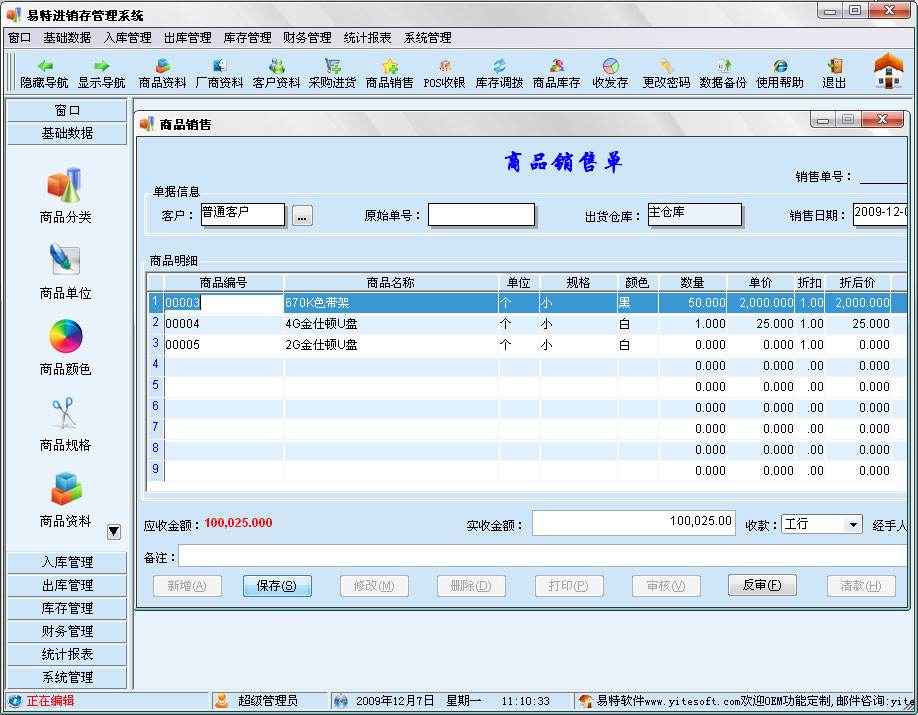Open 商品分类 in the sidebar
This screenshot has height=715, width=918.
pyautogui.click(x=63, y=195)
